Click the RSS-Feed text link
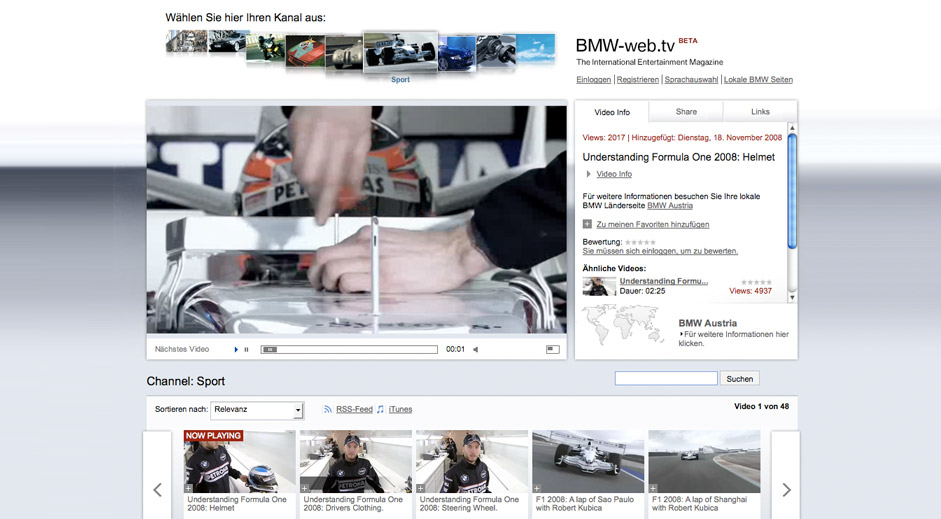 point(354,409)
